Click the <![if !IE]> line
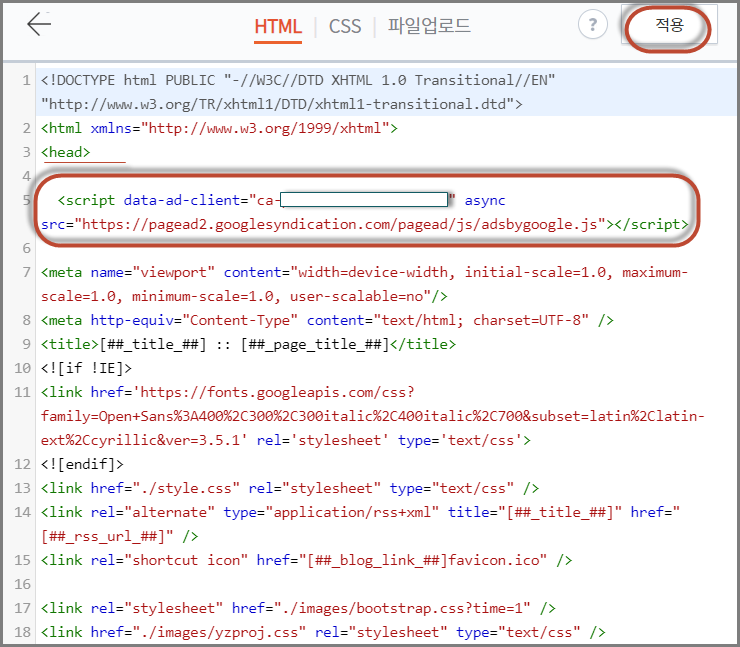The height and width of the screenshot is (647, 740). tap(86, 369)
